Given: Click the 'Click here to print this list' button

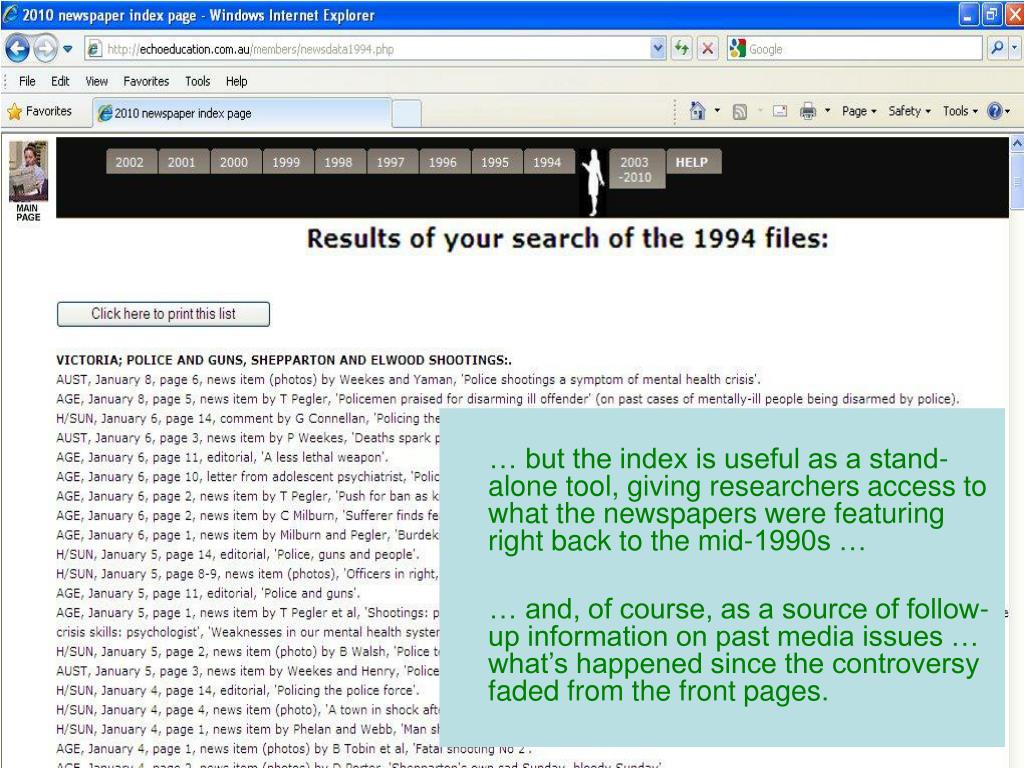Looking at the screenshot, I should pyautogui.click(x=163, y=314).
